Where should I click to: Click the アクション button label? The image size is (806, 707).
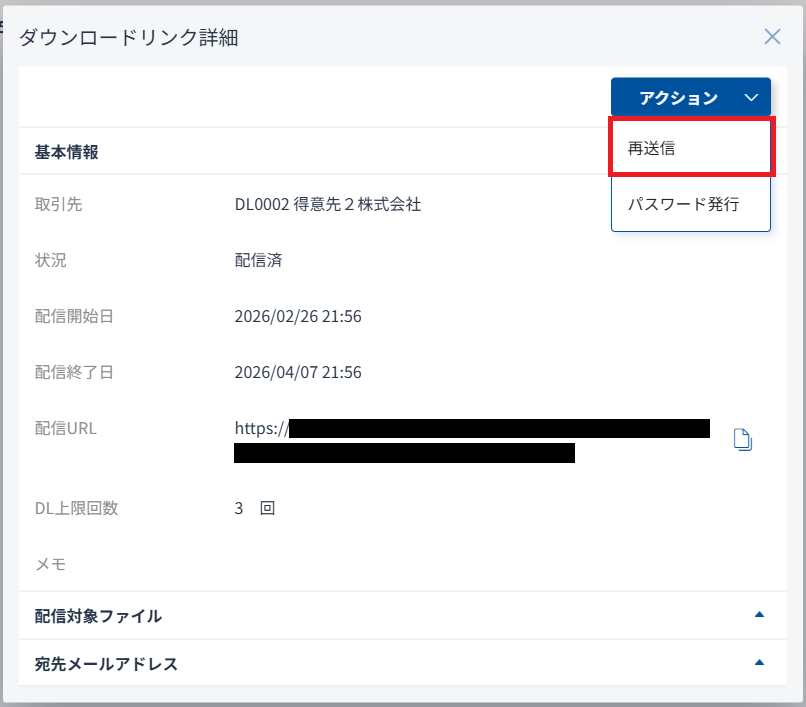[x=678, y=98]
